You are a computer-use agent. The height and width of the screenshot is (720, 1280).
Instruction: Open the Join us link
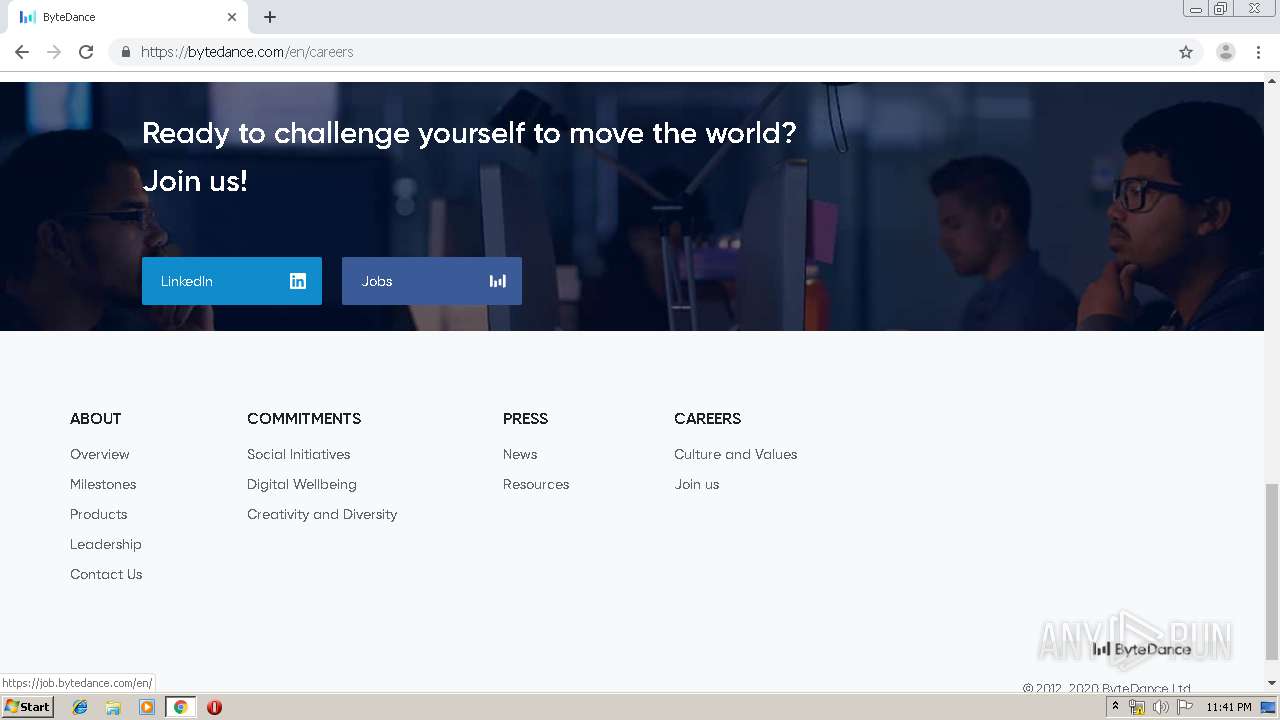coord(697,484)
